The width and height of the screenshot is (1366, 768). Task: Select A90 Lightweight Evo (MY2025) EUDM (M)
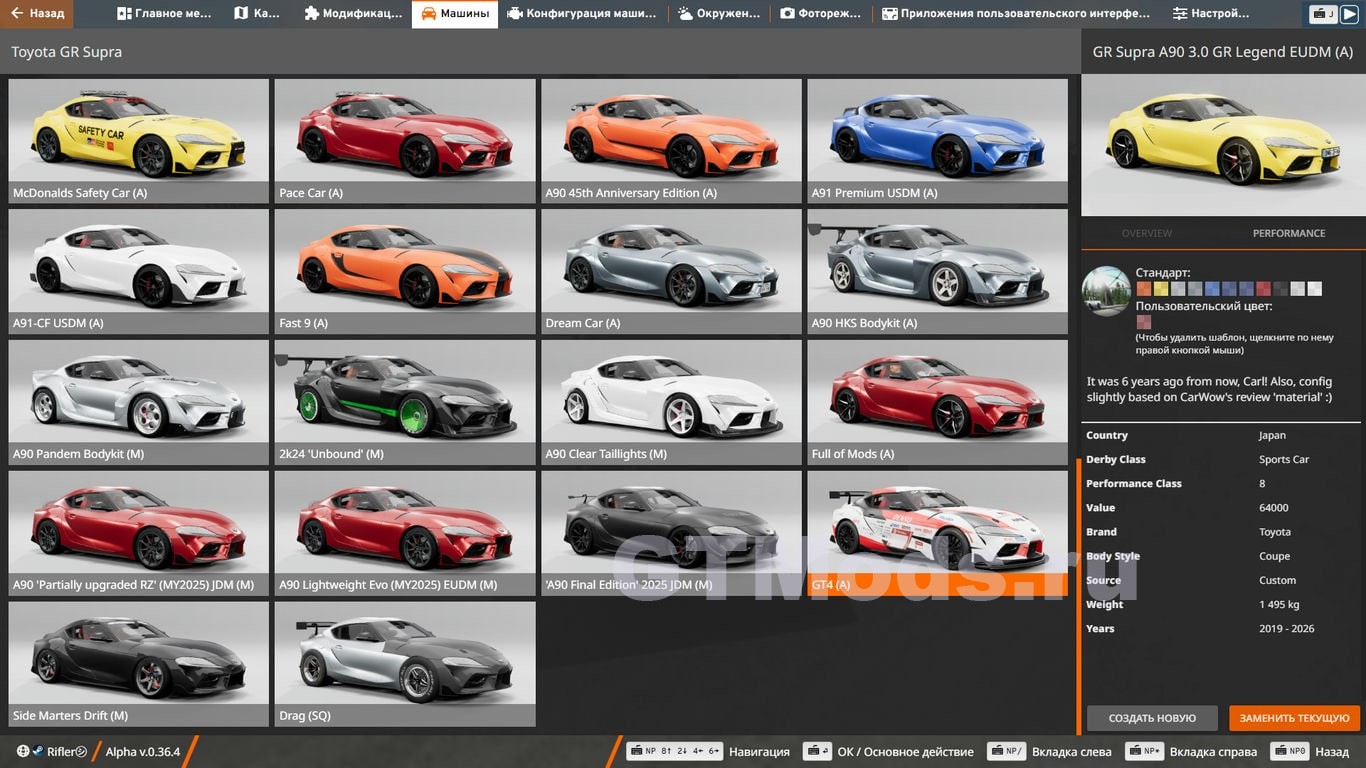[405, 534]
